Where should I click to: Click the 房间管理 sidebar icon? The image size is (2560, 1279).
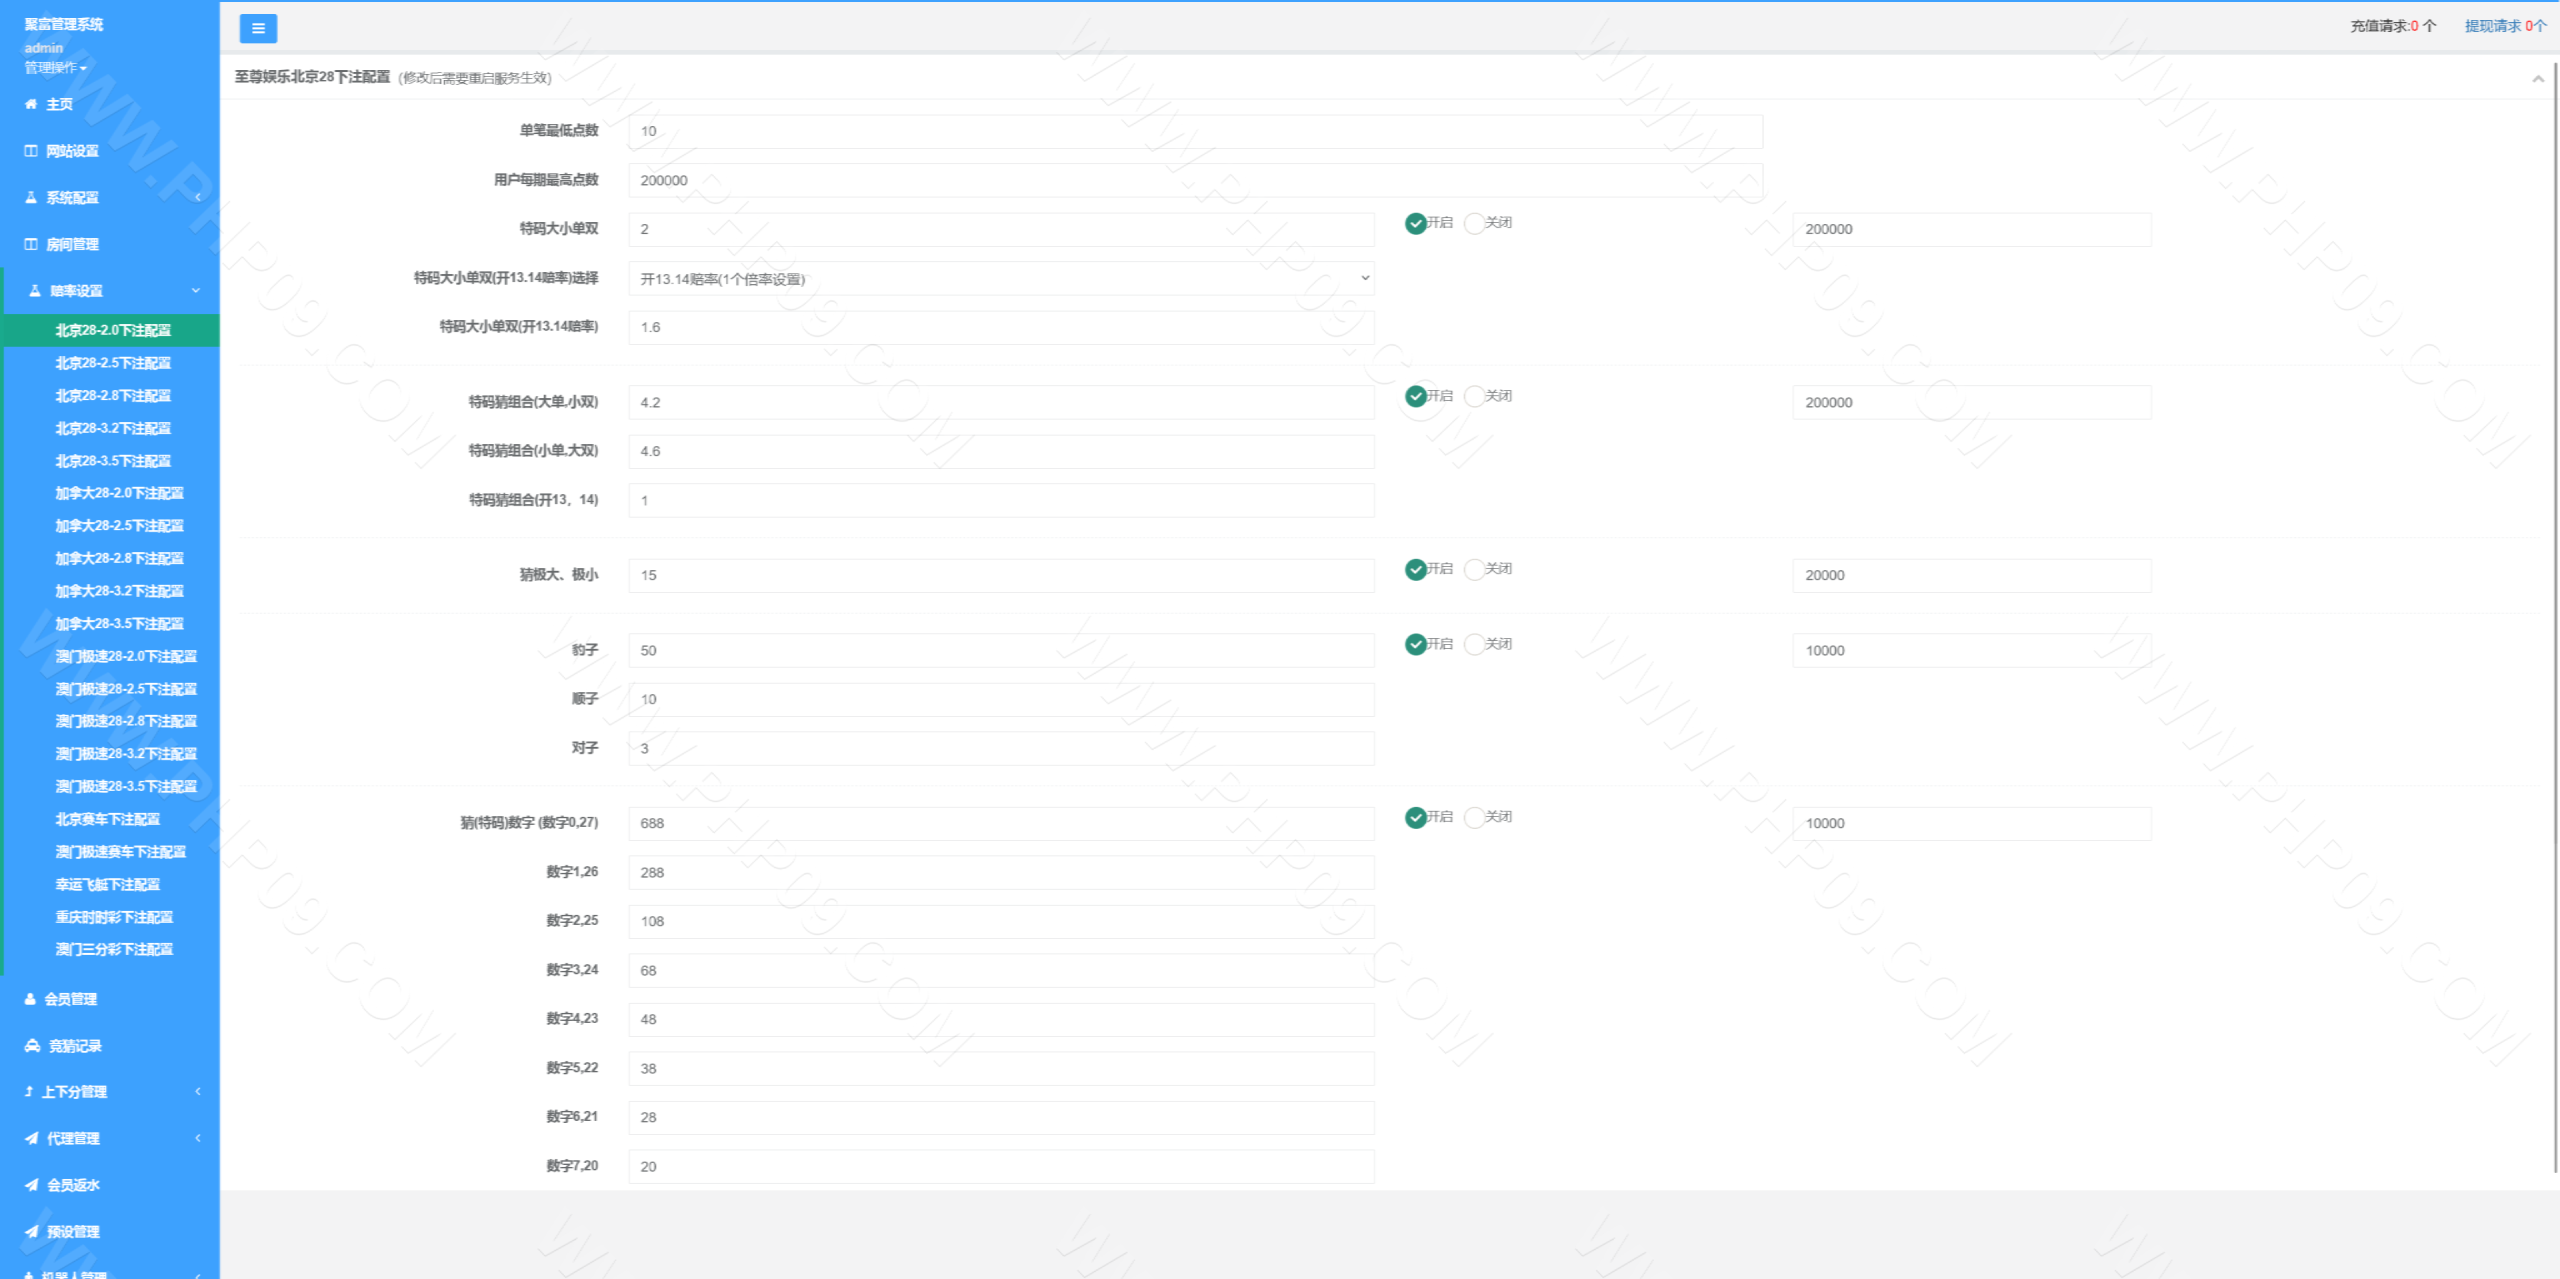(x=31, y=244)
